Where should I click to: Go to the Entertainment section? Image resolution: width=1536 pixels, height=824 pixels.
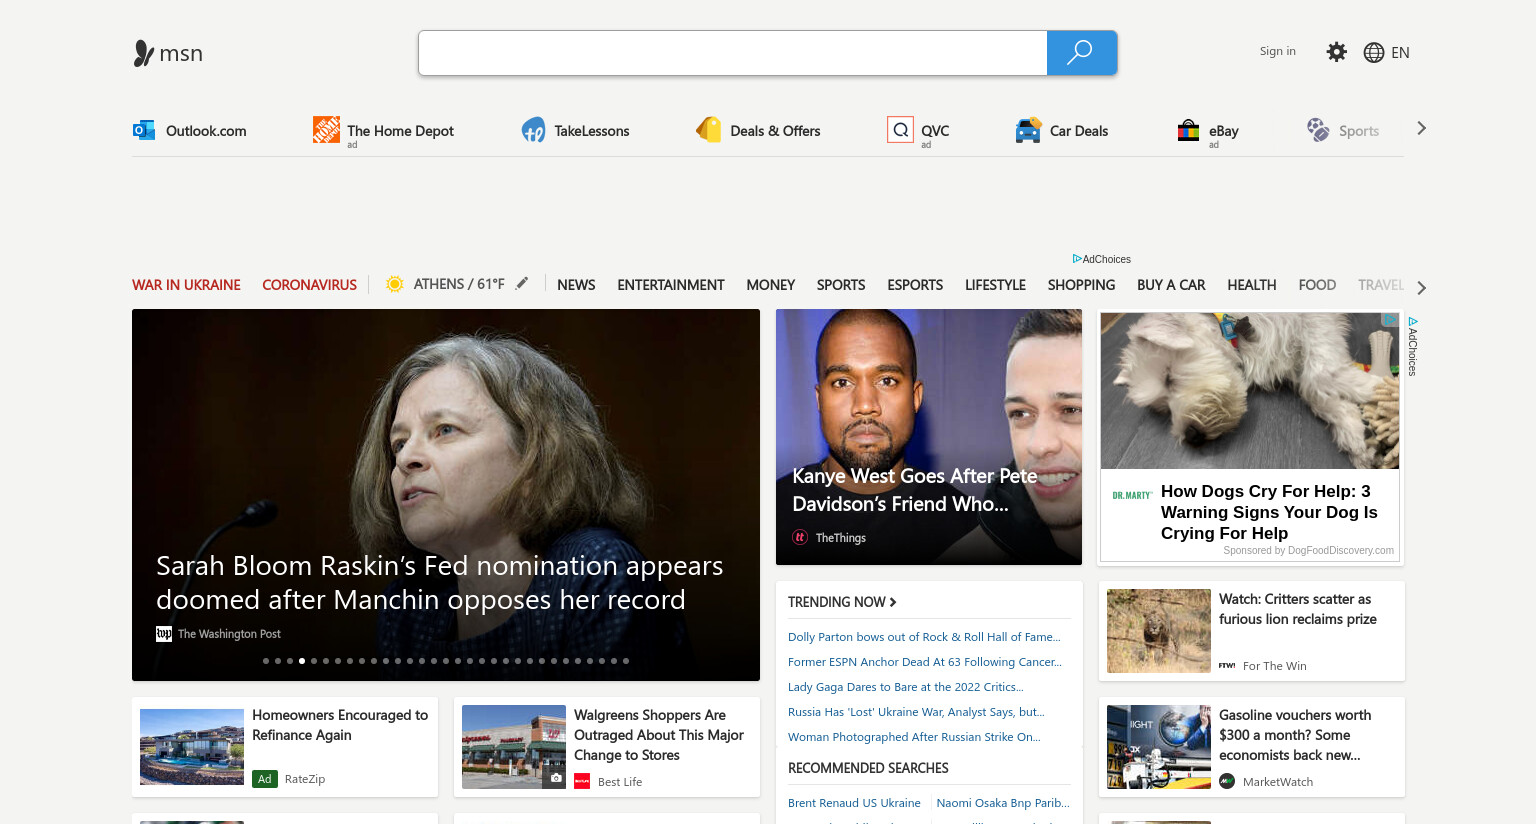(x=671, y=285)
